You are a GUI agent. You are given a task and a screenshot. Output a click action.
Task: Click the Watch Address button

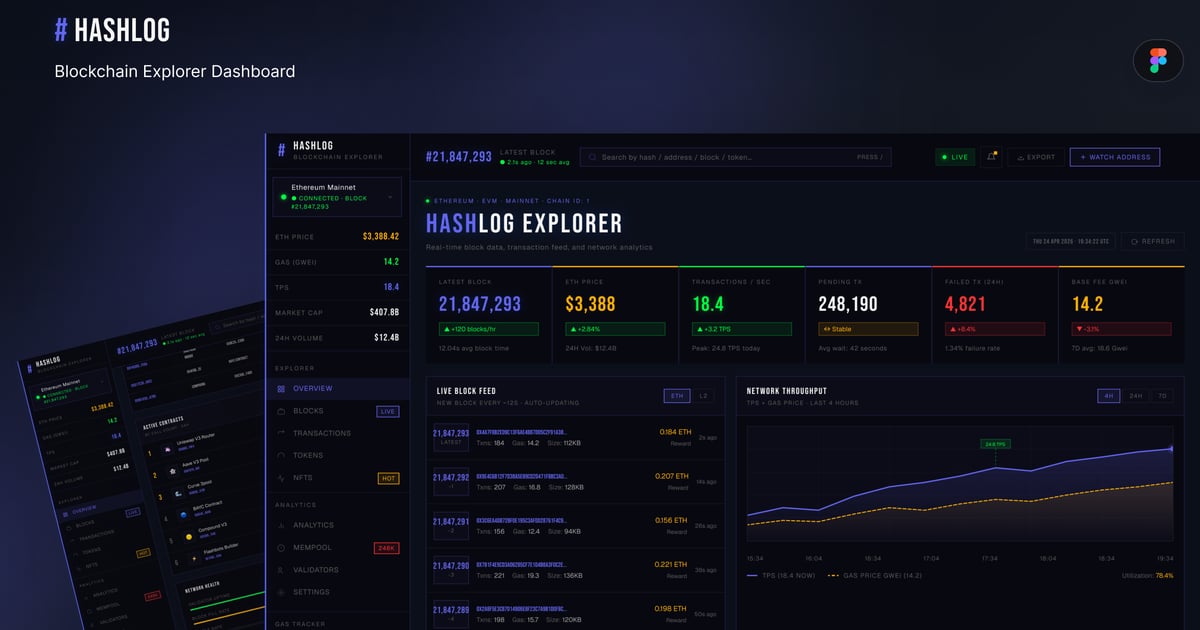click(1116, 157)
